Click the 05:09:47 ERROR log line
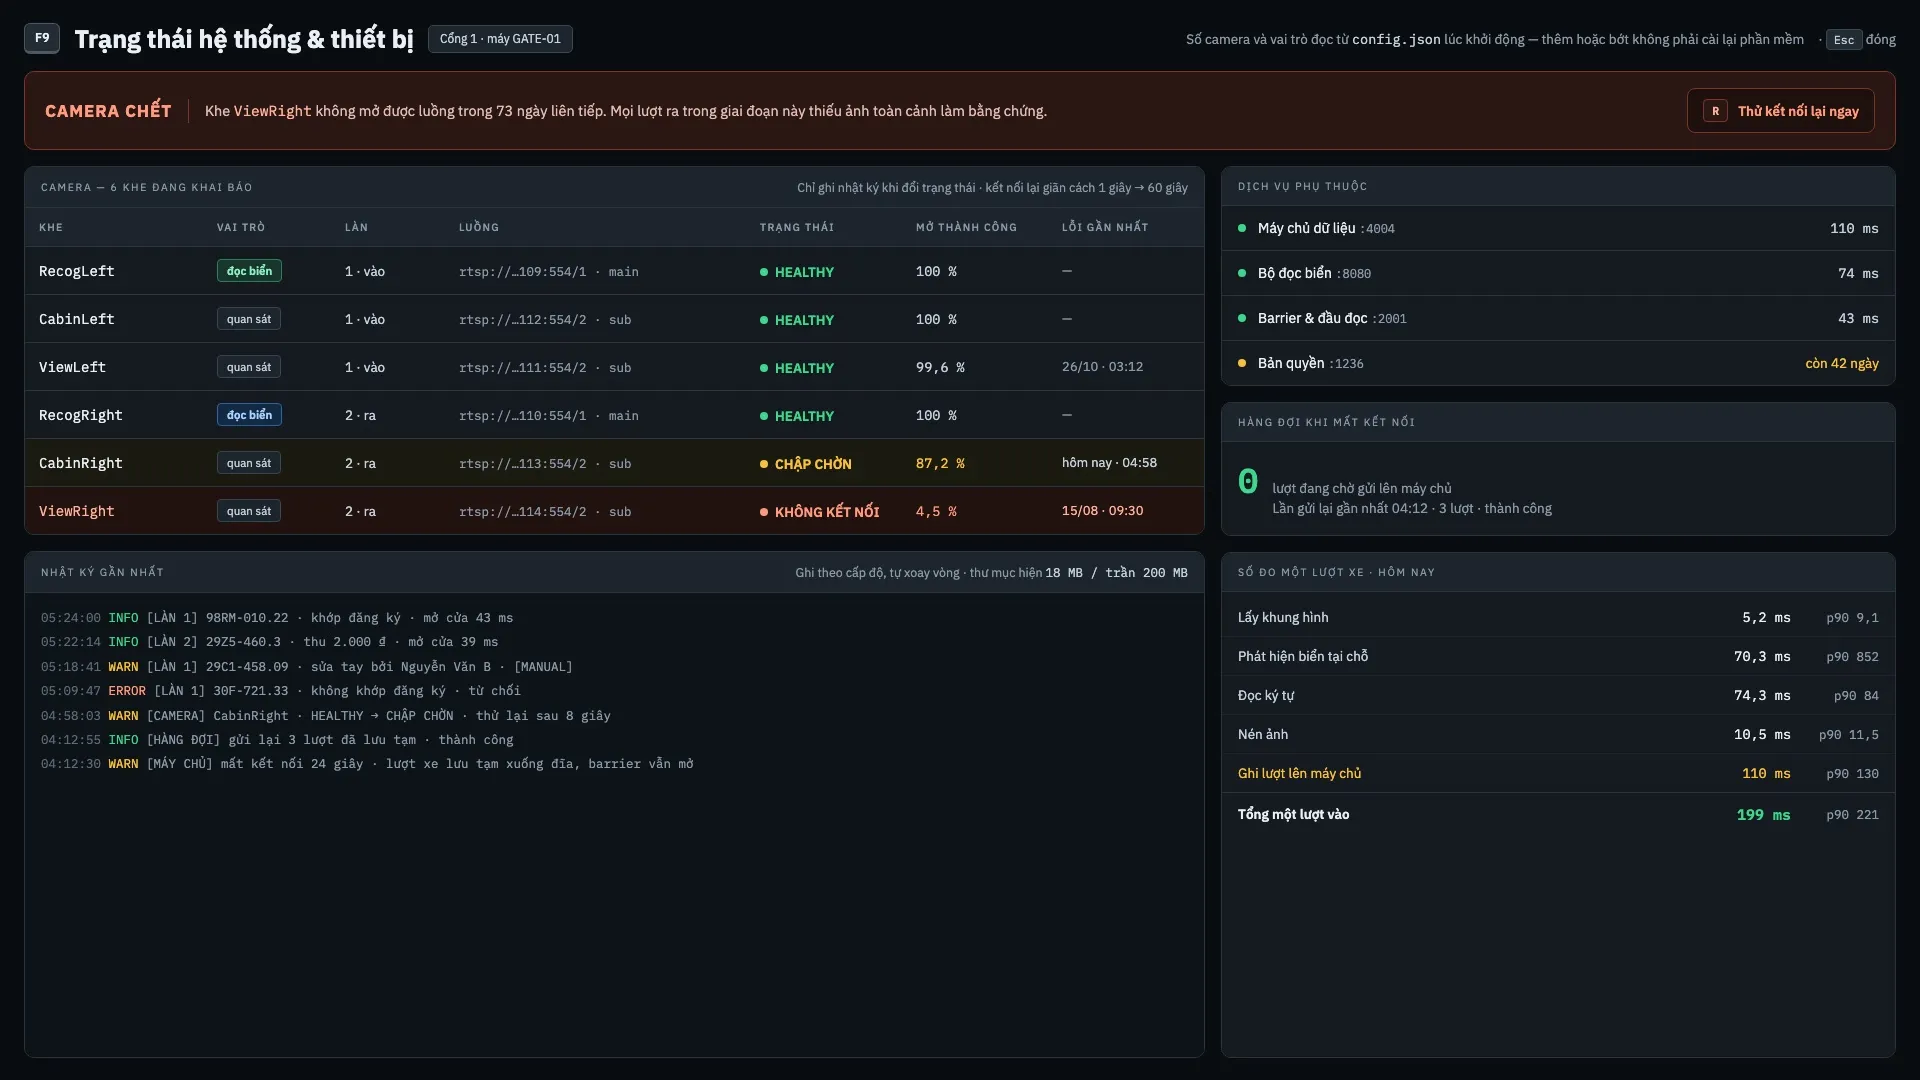 (x=281, y=691)
